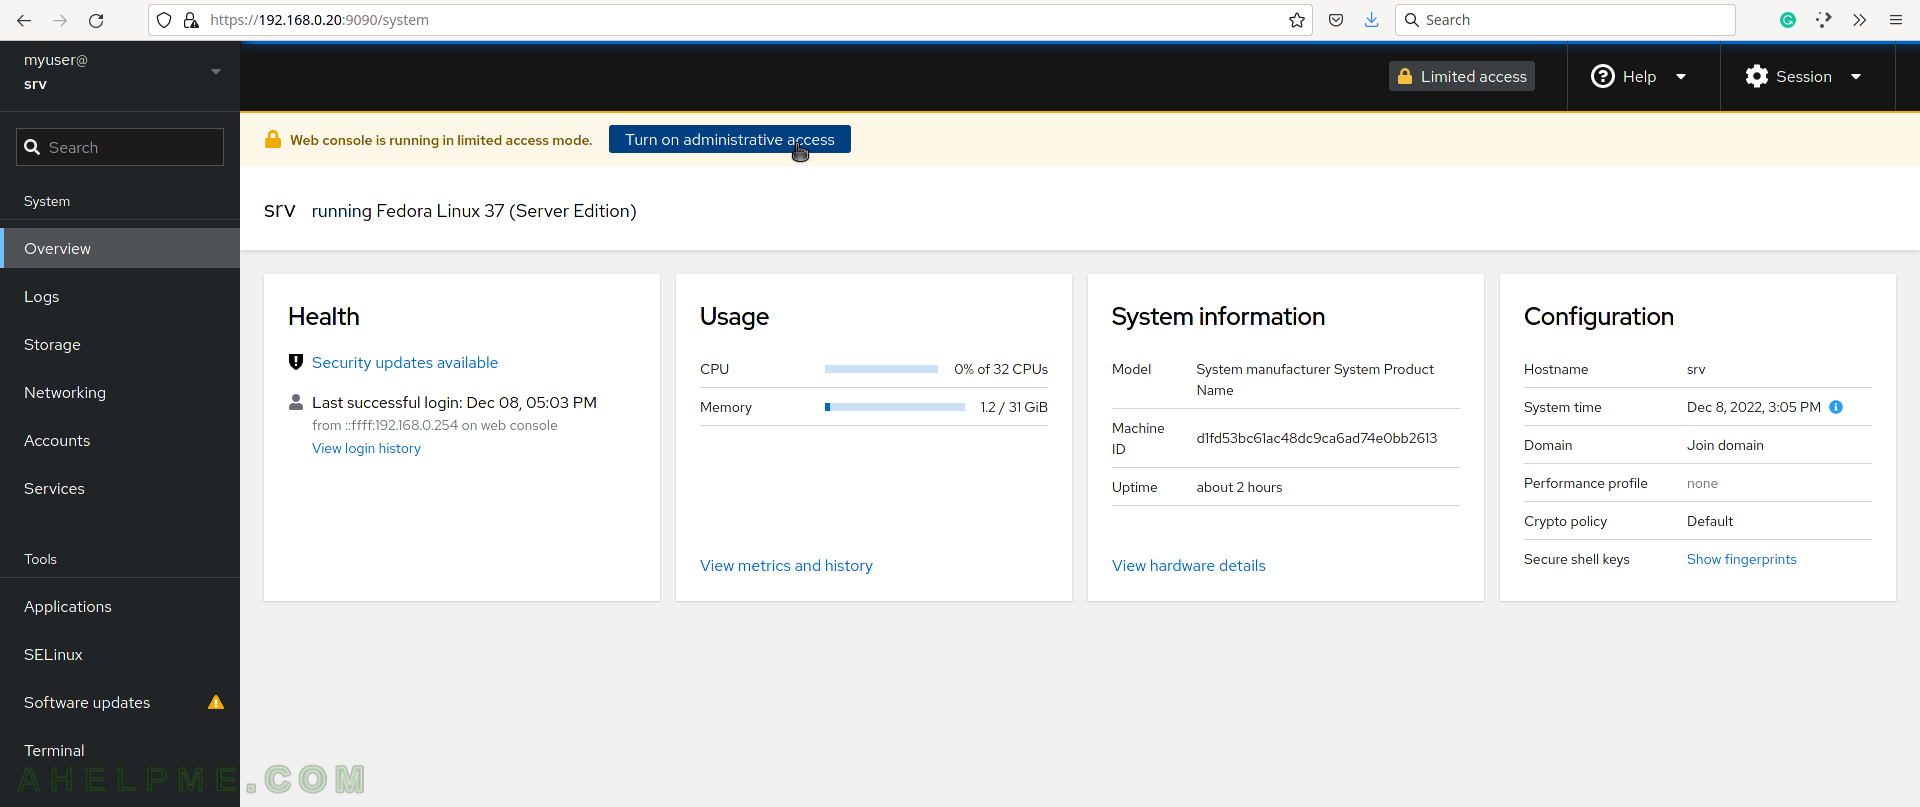This screenshot has height=807, width=1920.
Task: Go back using the browser back arrow
Action: click(x=24, y=20)
